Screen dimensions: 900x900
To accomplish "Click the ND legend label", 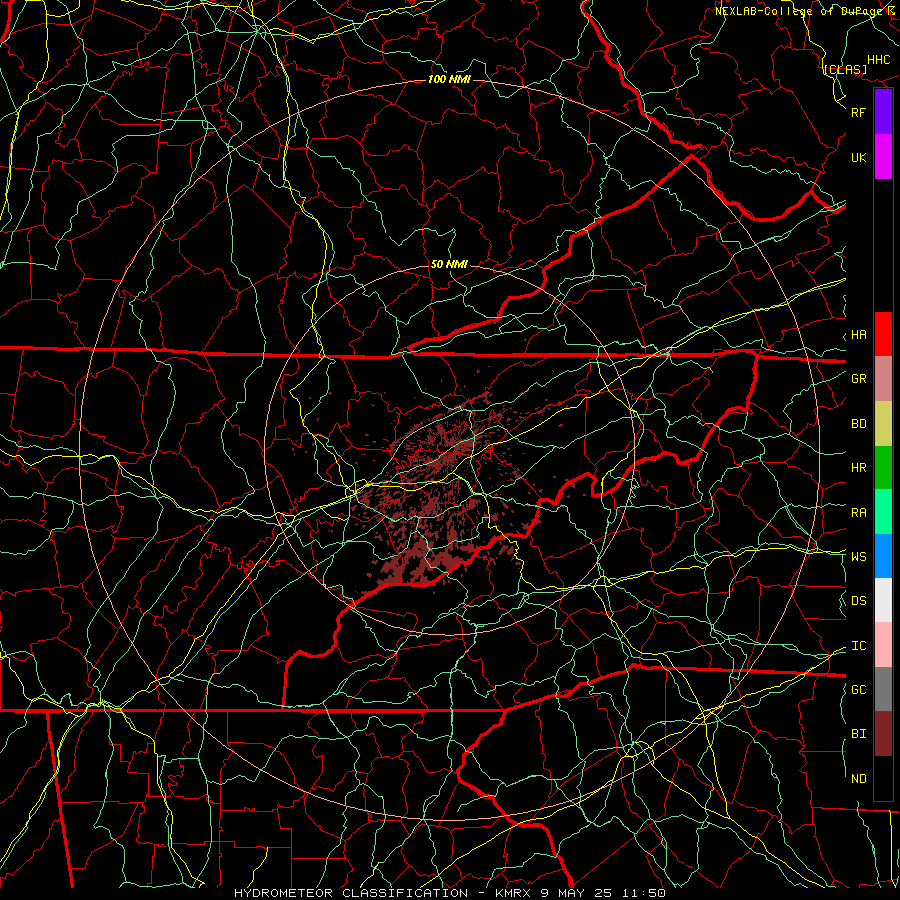I will (x=859, y=778).
